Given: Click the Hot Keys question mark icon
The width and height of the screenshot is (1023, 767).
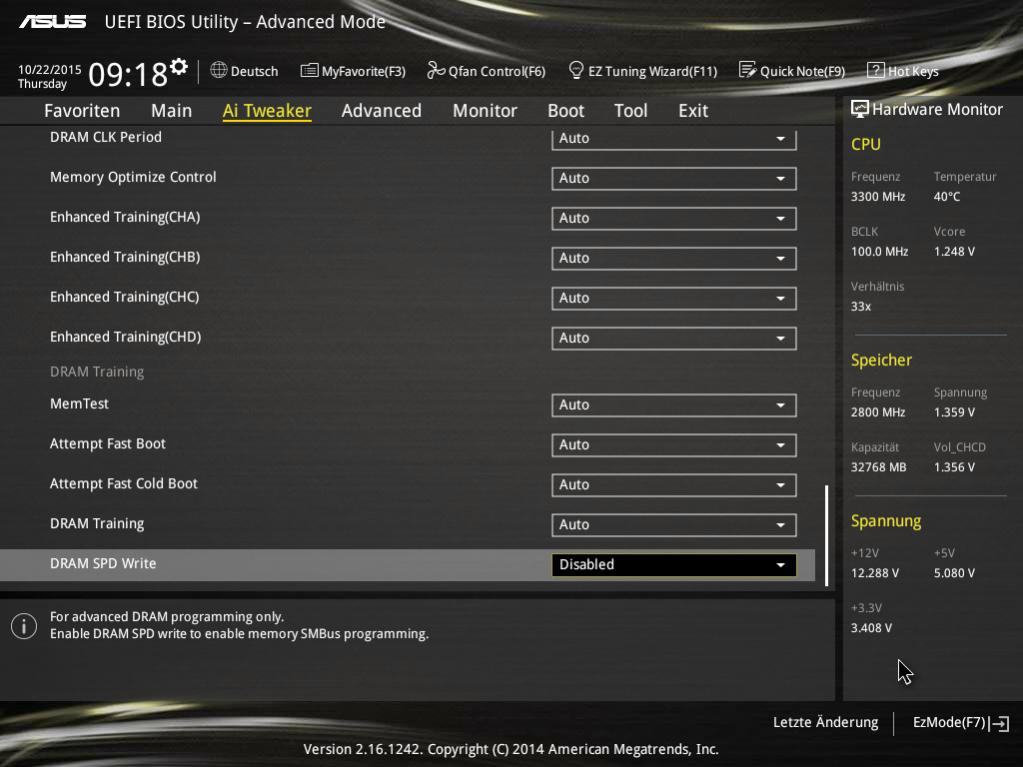Looking at the screenshot, I should click(x=876, y=70).
